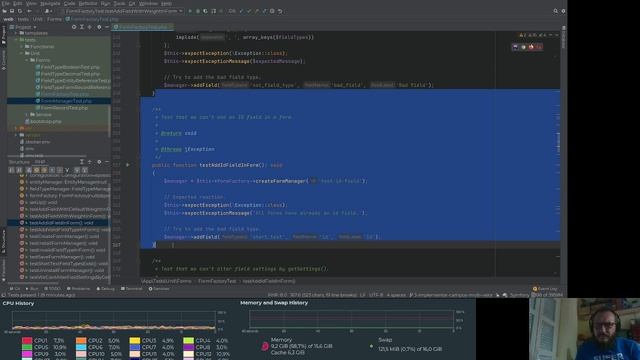Viewport: 640px width, 360px height.
Task: Click the Search Everywhere magnifier icon
Action: click(x=556, y=11)
